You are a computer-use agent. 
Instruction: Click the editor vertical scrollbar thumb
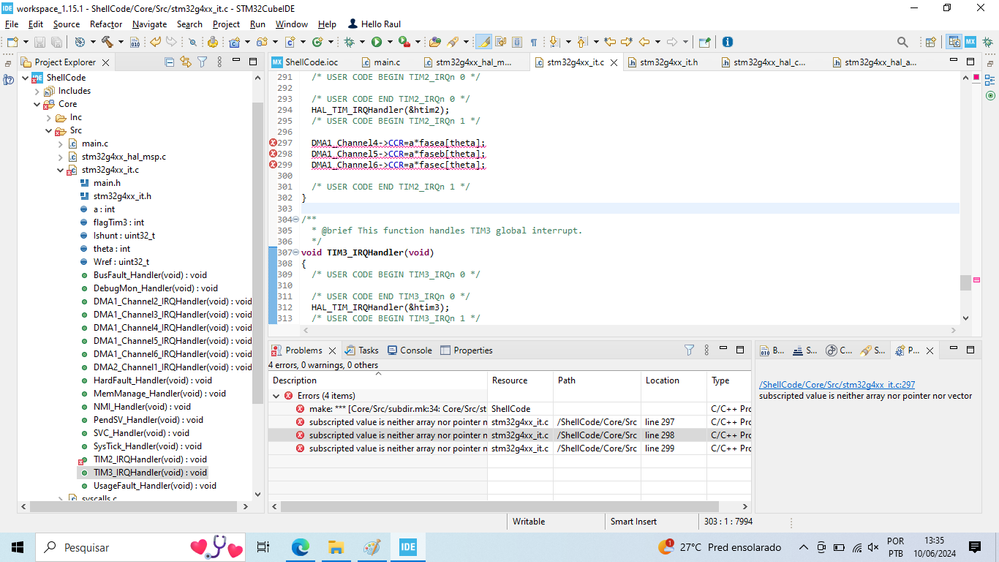965,282
